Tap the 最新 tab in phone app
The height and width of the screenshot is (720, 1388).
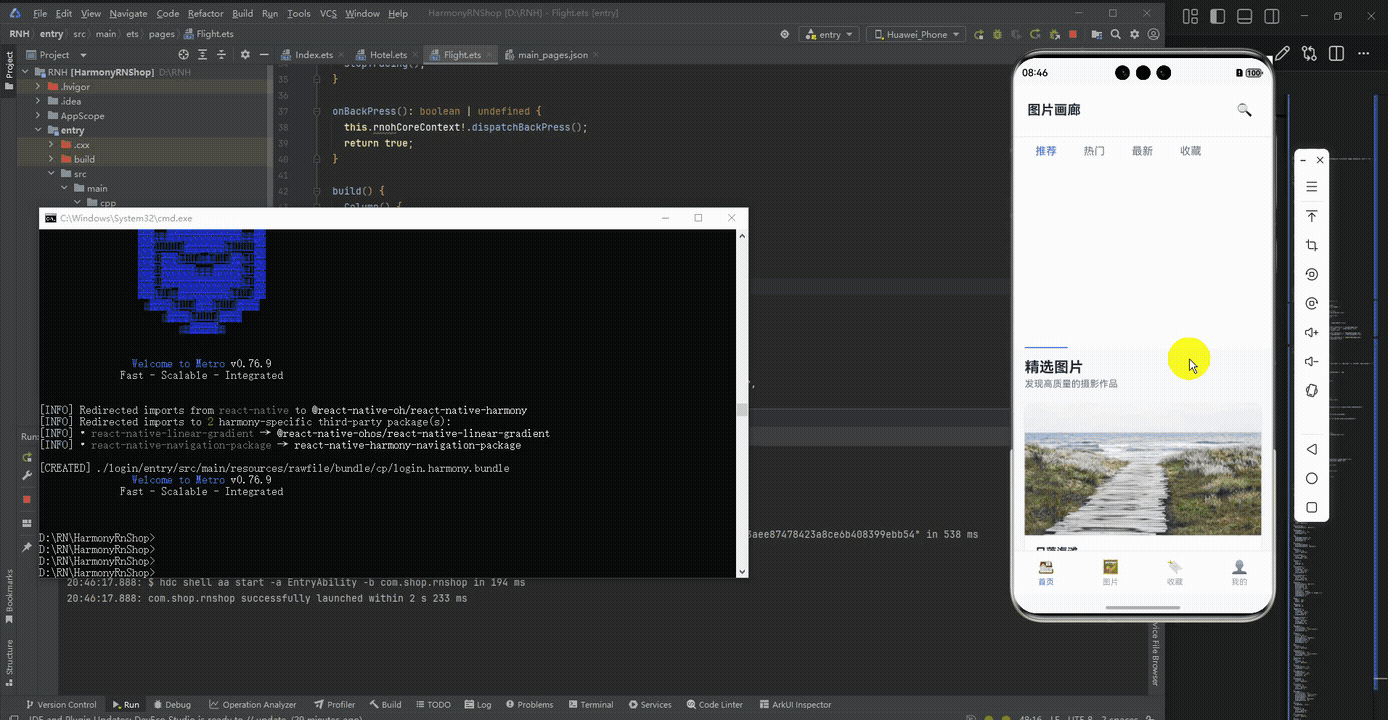pos(1142,151)
